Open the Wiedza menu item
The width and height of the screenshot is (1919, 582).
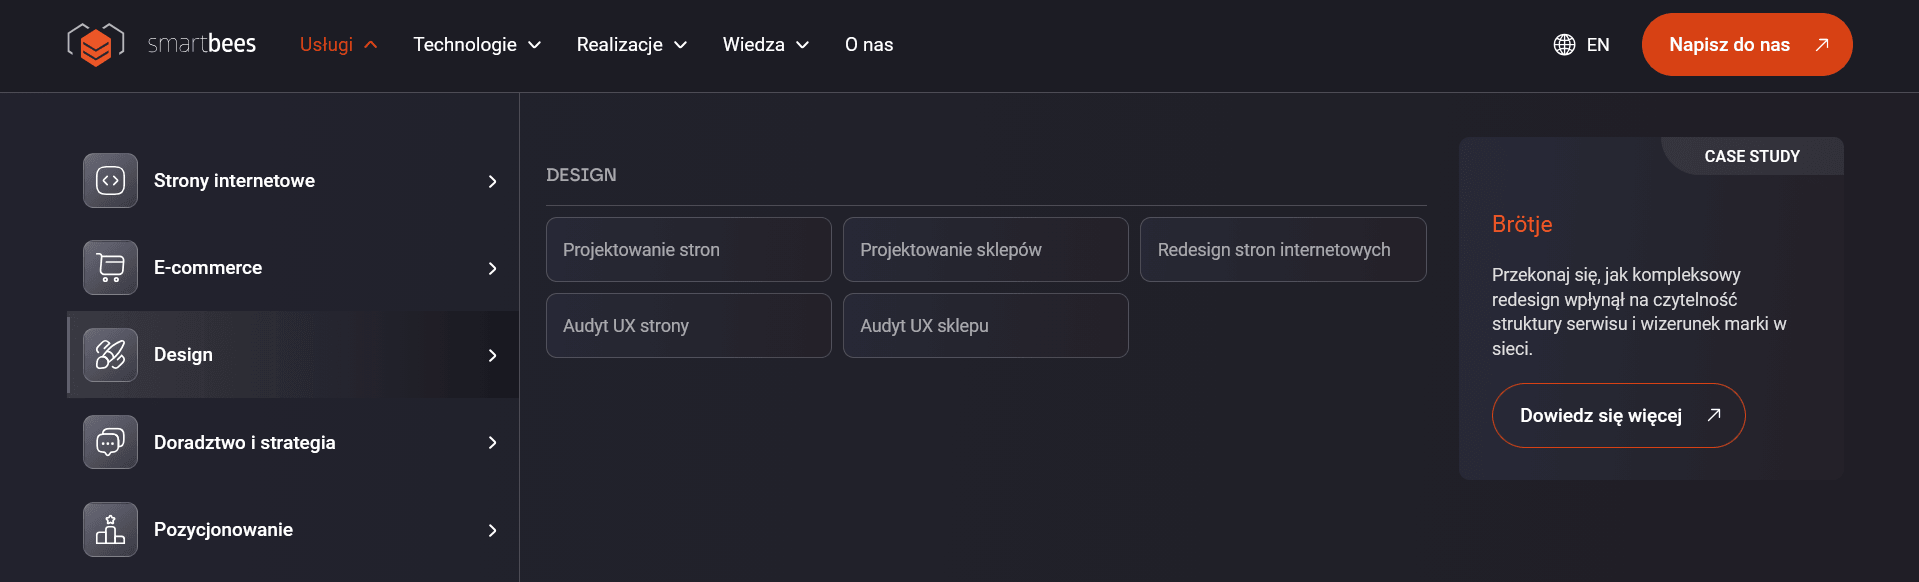point(754,45)
